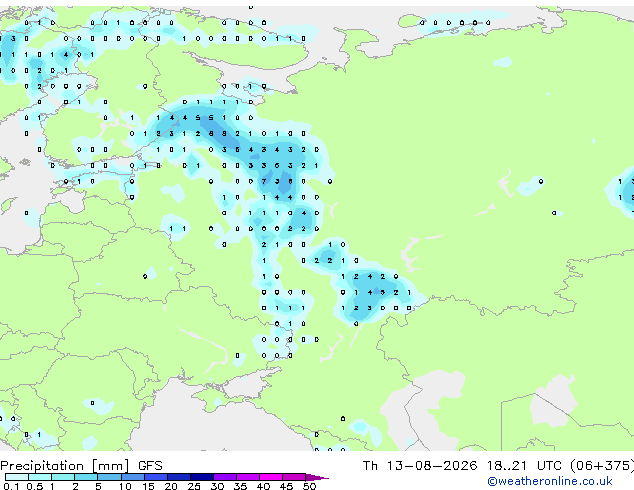This screenshot has height=490, width=634.
Task: Click the 10–15 mm legend swatch
Action: [x=133, y=477]
